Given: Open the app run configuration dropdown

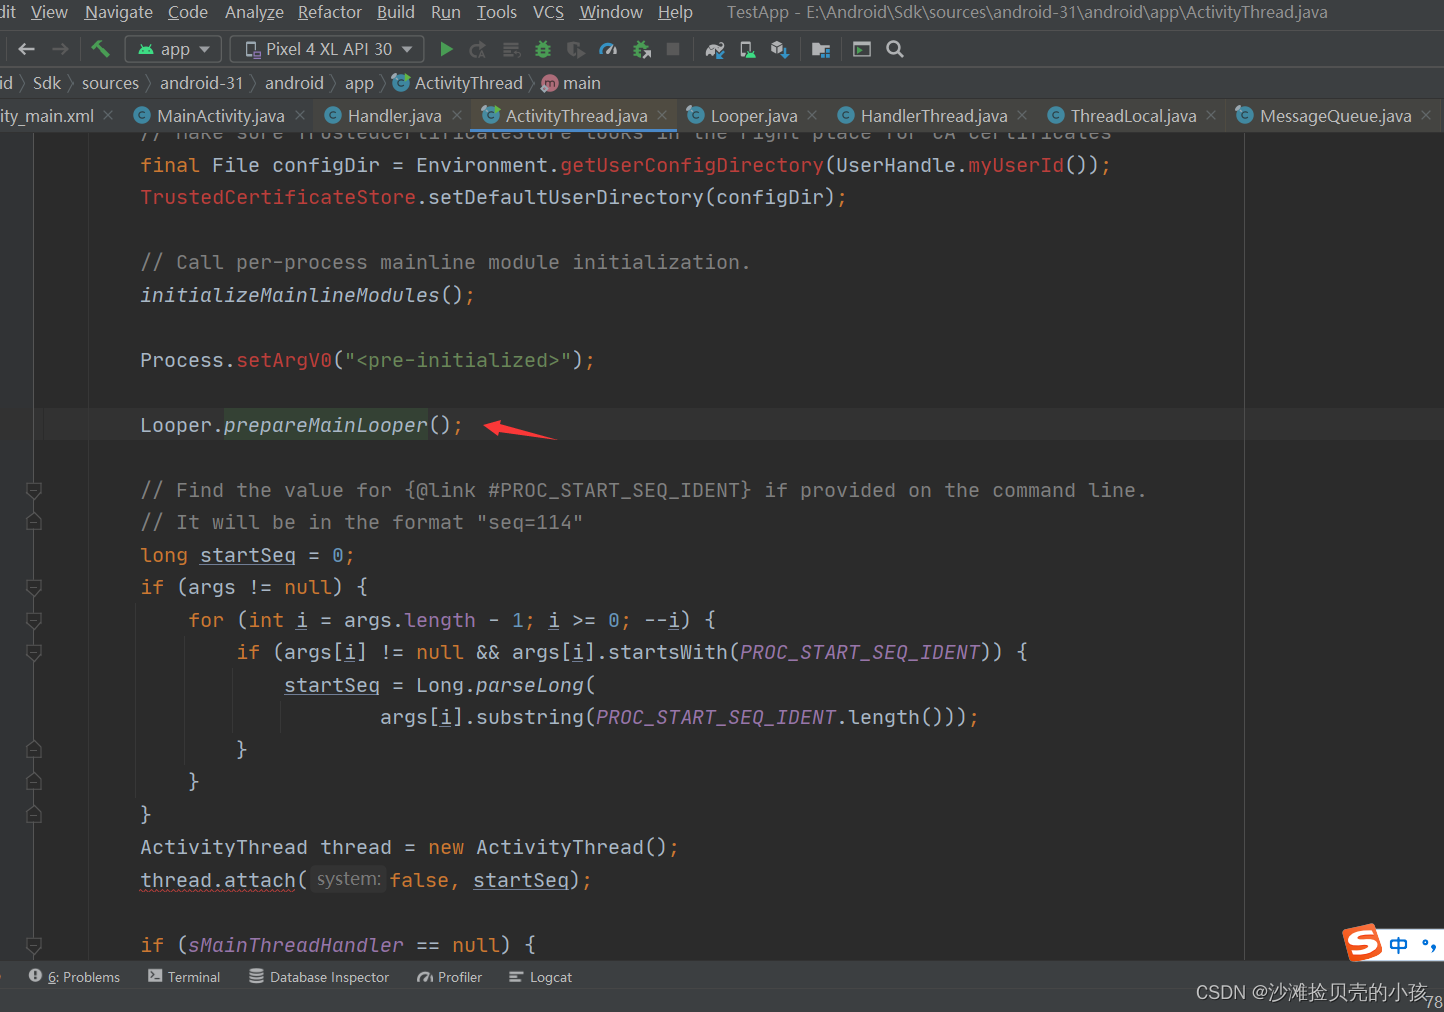Looking at the screenshot, I should point(172,48).
